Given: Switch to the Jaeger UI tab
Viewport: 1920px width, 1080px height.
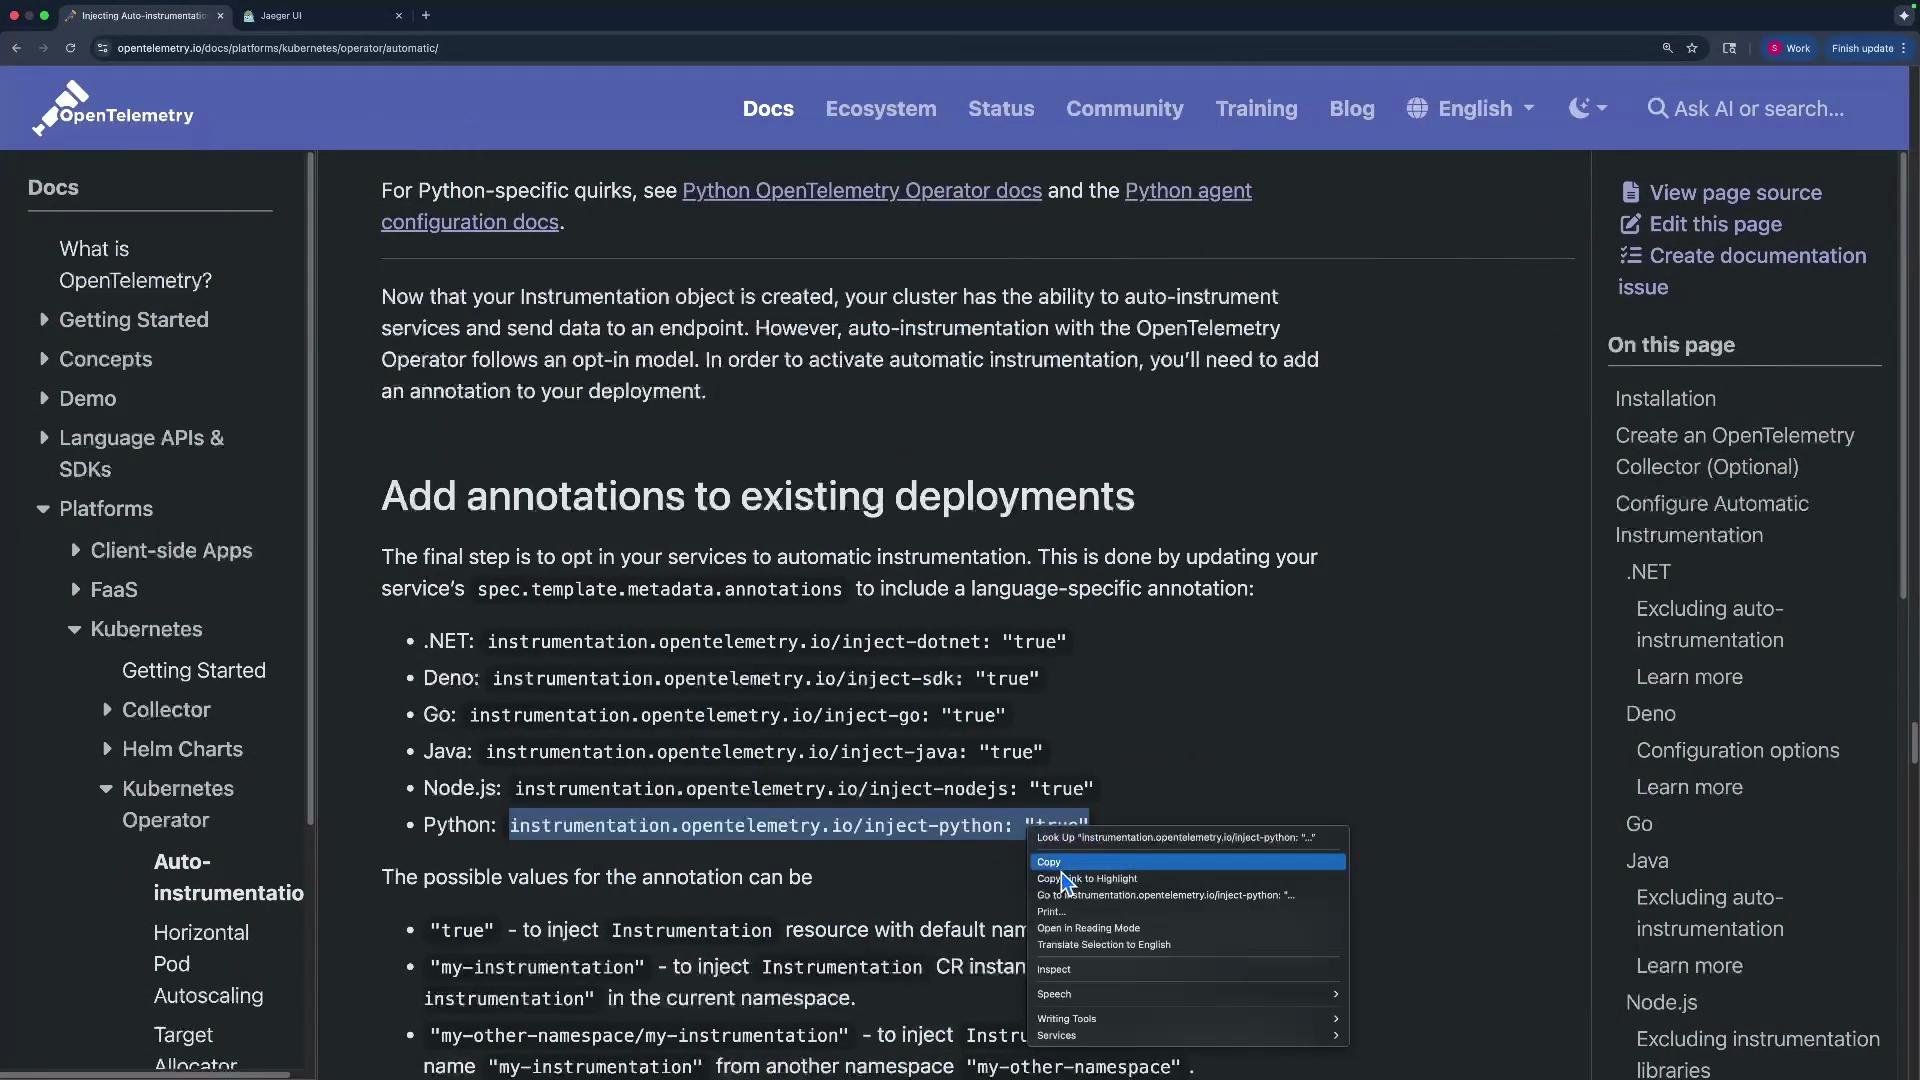Looking at the screenshot, I should click(321, 16).
